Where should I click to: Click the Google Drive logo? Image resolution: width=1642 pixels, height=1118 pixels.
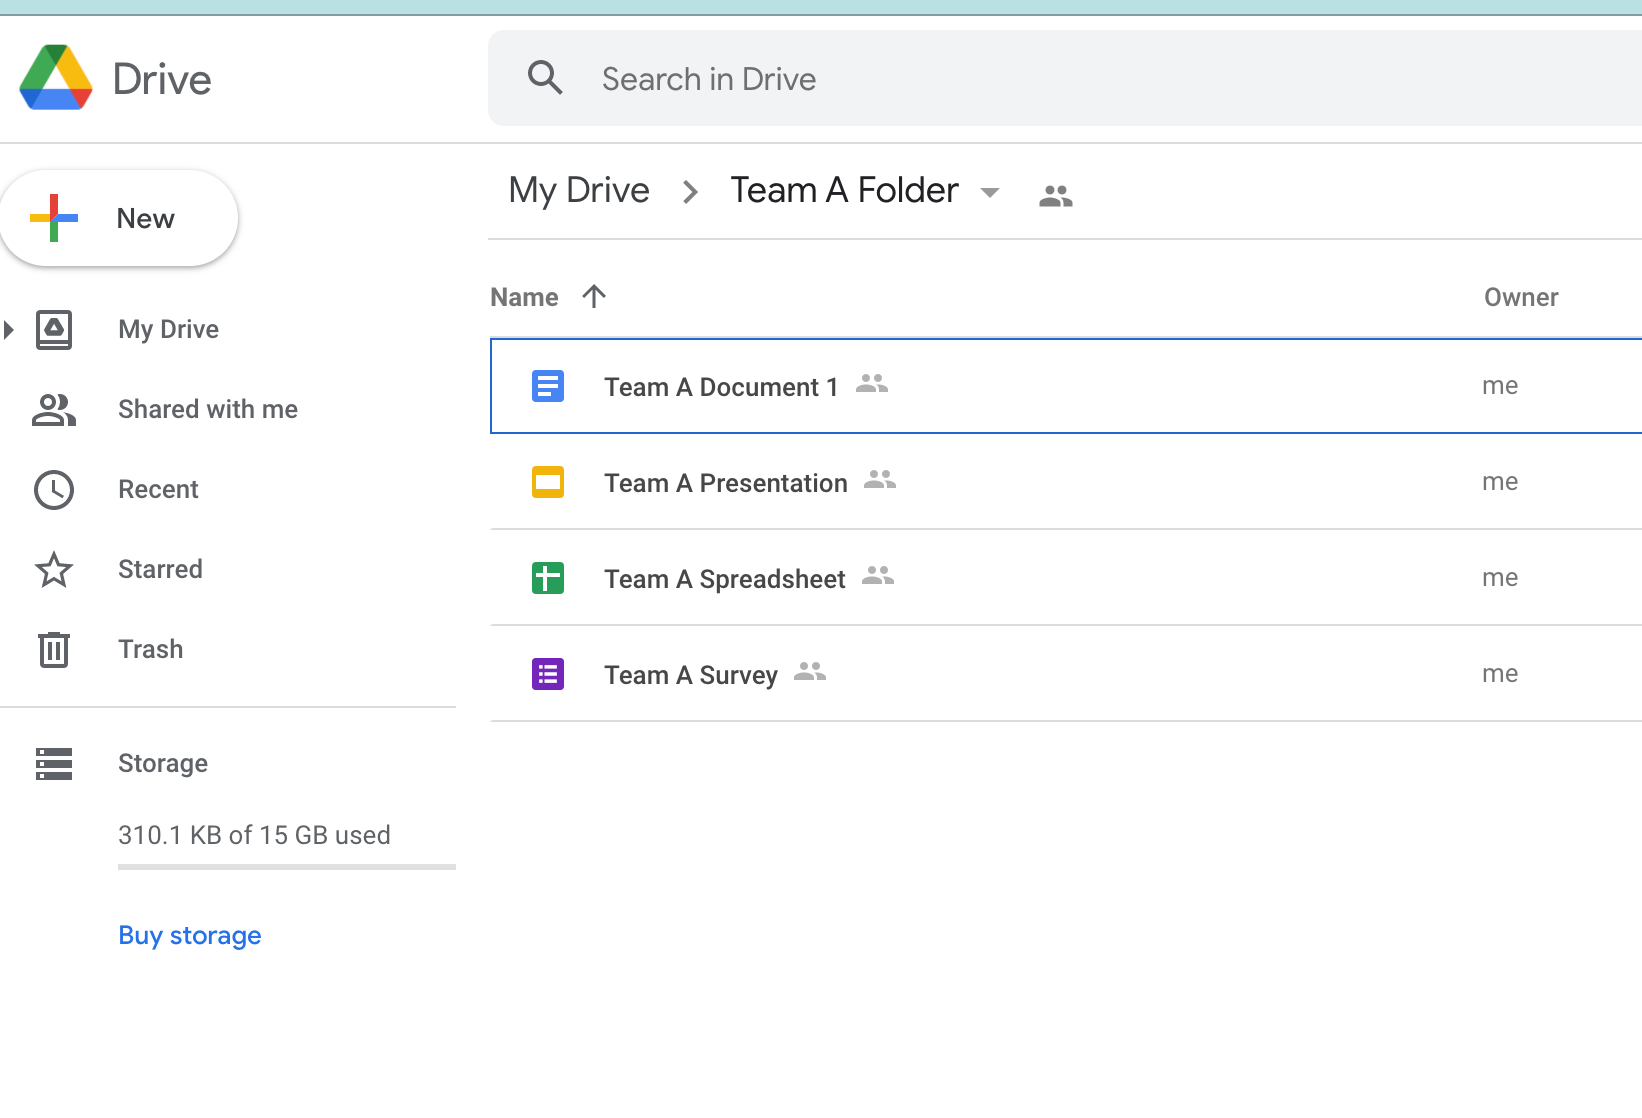click(56, 78)
